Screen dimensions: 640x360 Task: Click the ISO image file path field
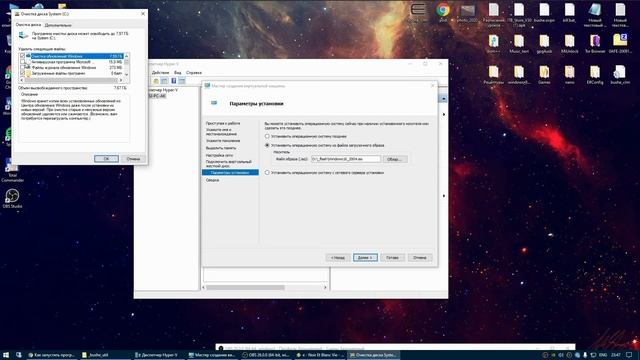(346, 159)
